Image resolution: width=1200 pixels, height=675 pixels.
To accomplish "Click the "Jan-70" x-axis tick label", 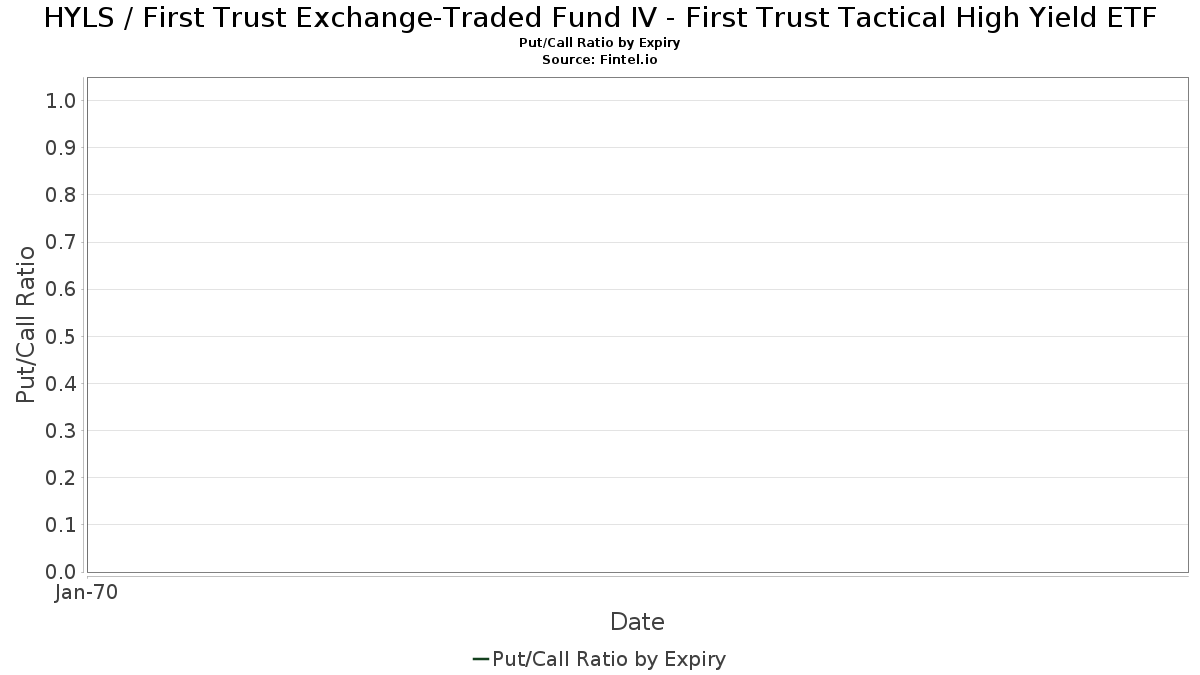I will click(x=87, y=593).
